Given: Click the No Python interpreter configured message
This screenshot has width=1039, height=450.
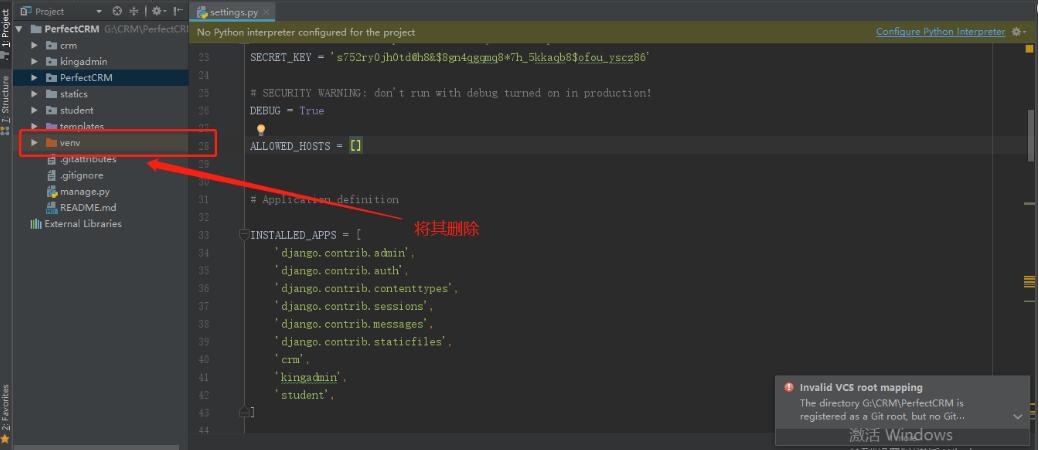Looking at the screenshot, I should [306, 32].
